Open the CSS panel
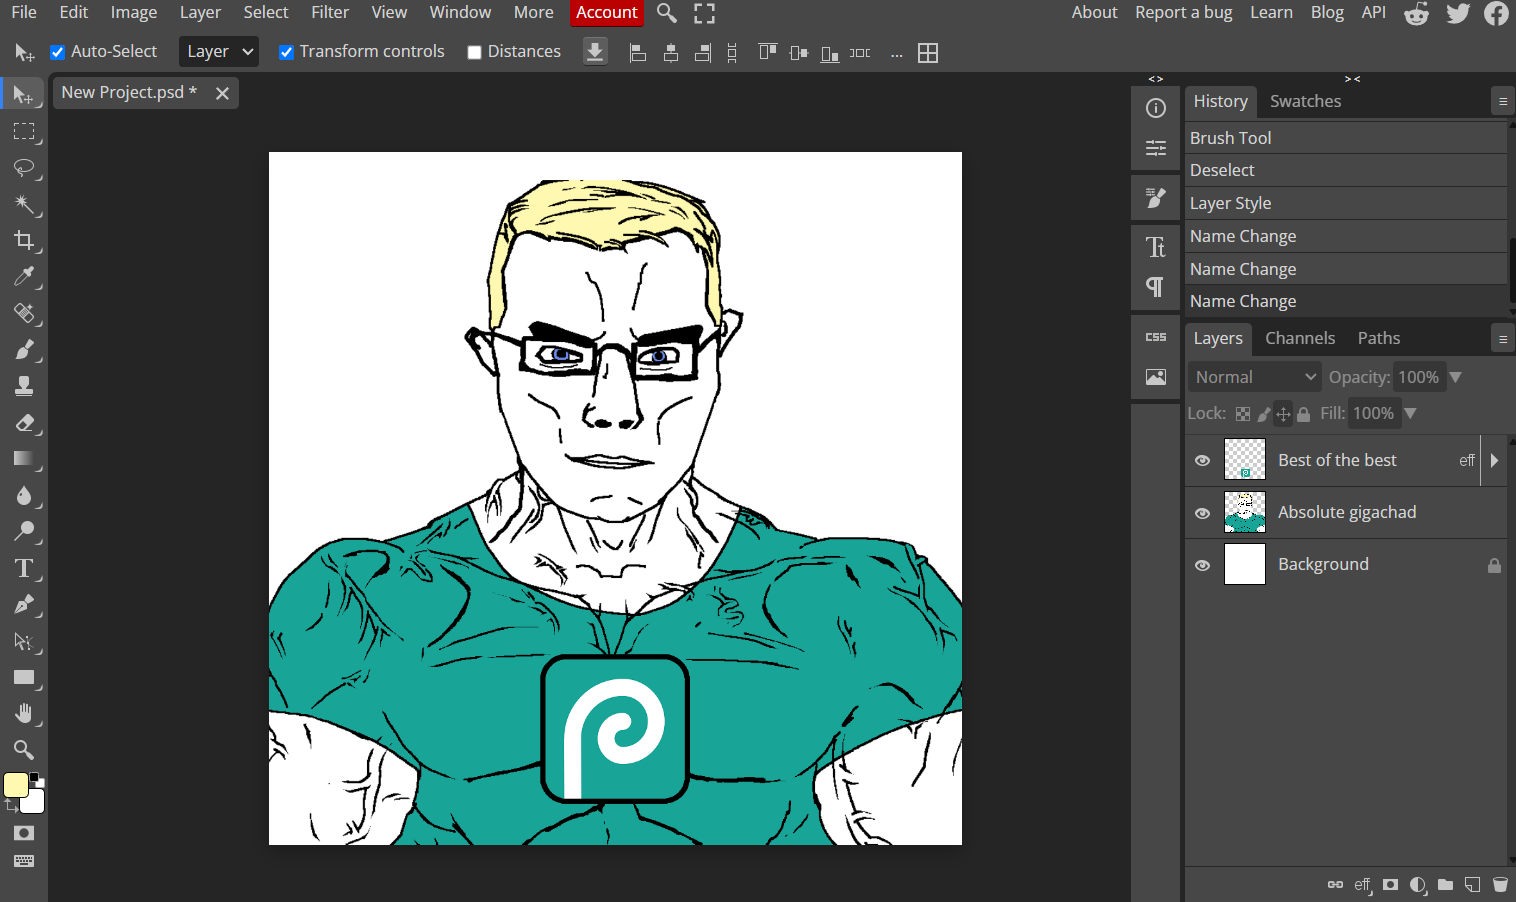This screenshot has width=1516, height=902. 1156,337
